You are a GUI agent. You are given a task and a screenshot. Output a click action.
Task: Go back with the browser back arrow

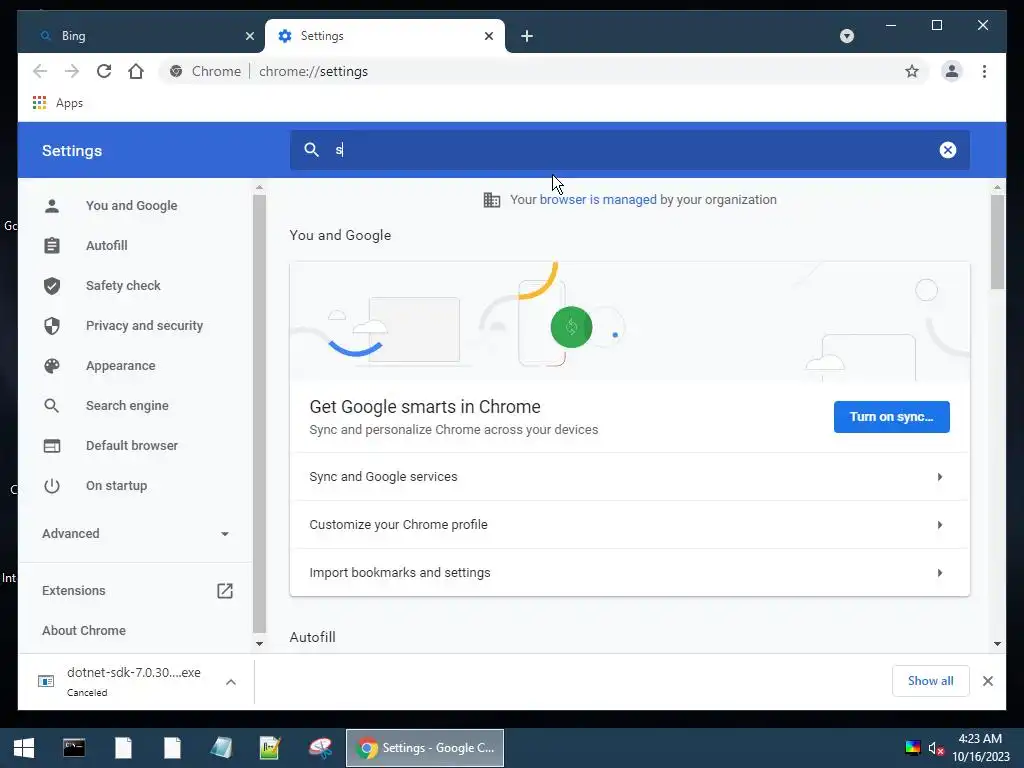(40, 71)
